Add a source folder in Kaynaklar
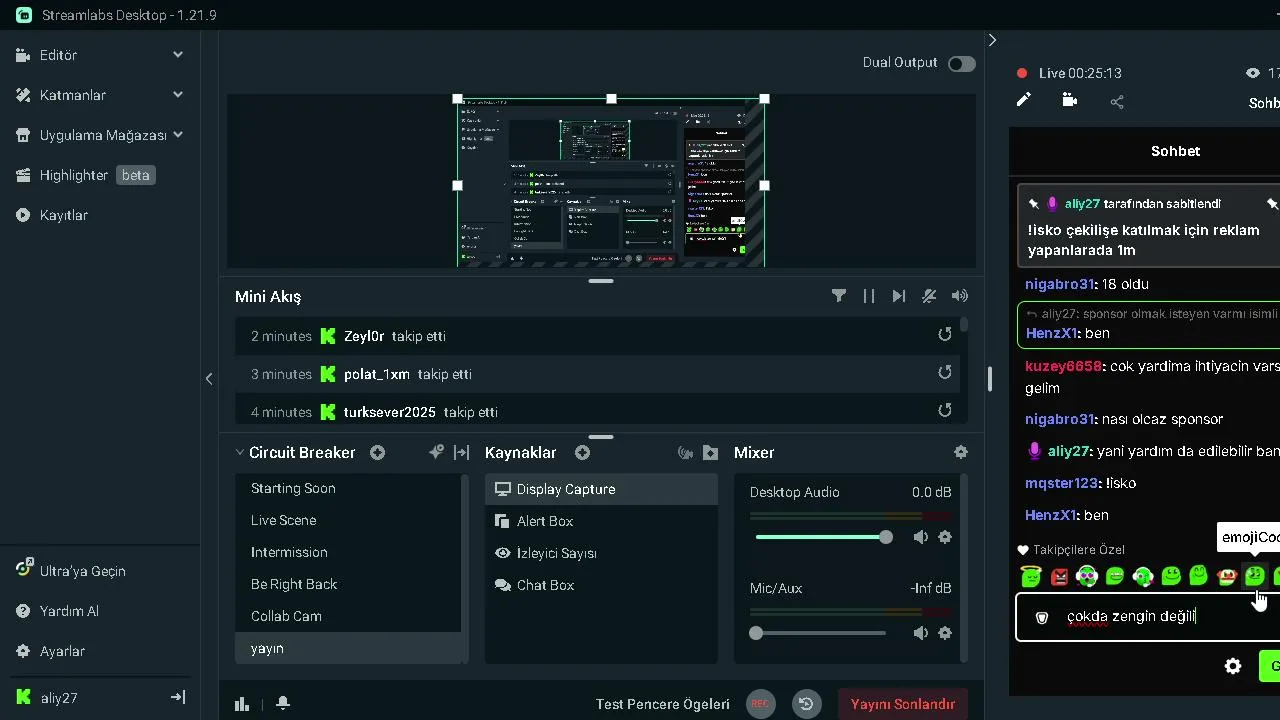Viewport: 1280px width, 720px height. (710, 453)
